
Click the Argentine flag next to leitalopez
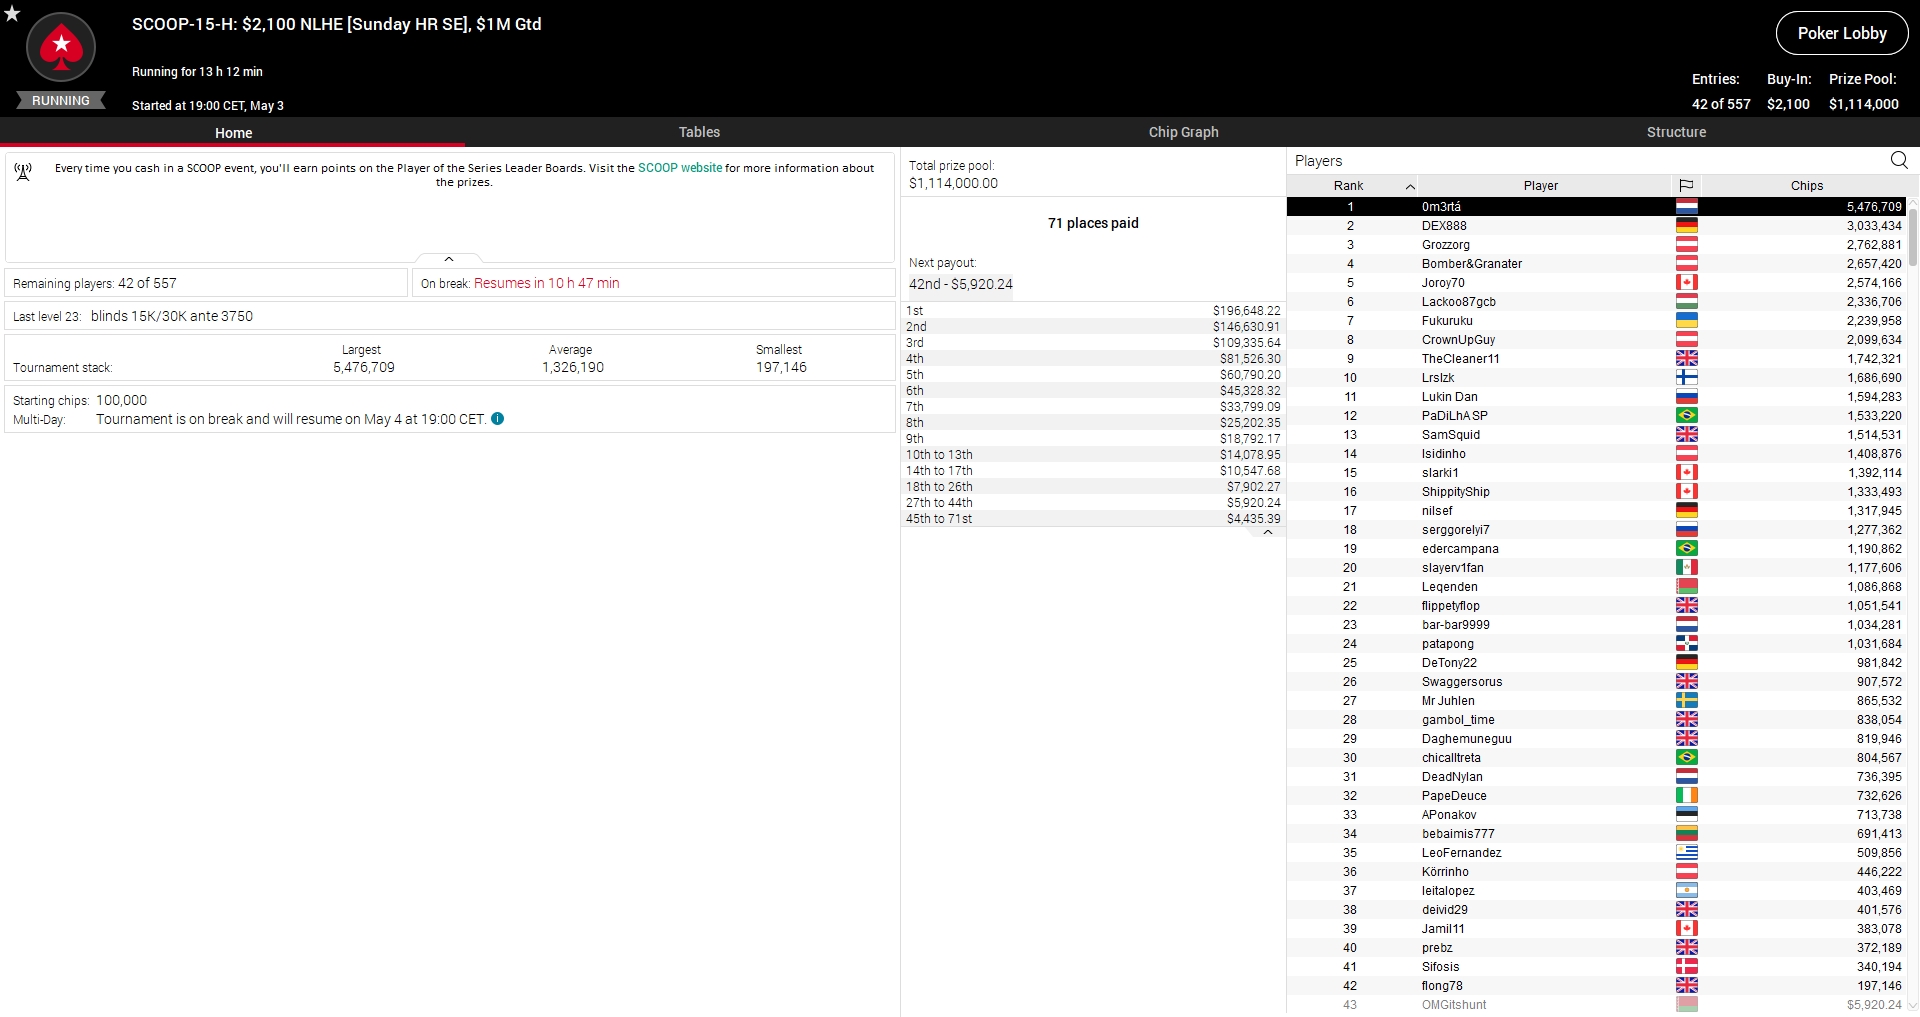point(1687,891)
